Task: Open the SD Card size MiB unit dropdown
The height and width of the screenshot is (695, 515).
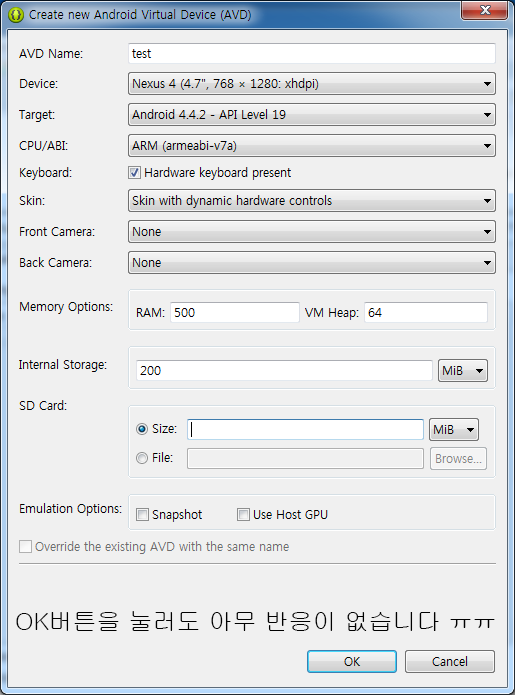Action: point(454,429)
